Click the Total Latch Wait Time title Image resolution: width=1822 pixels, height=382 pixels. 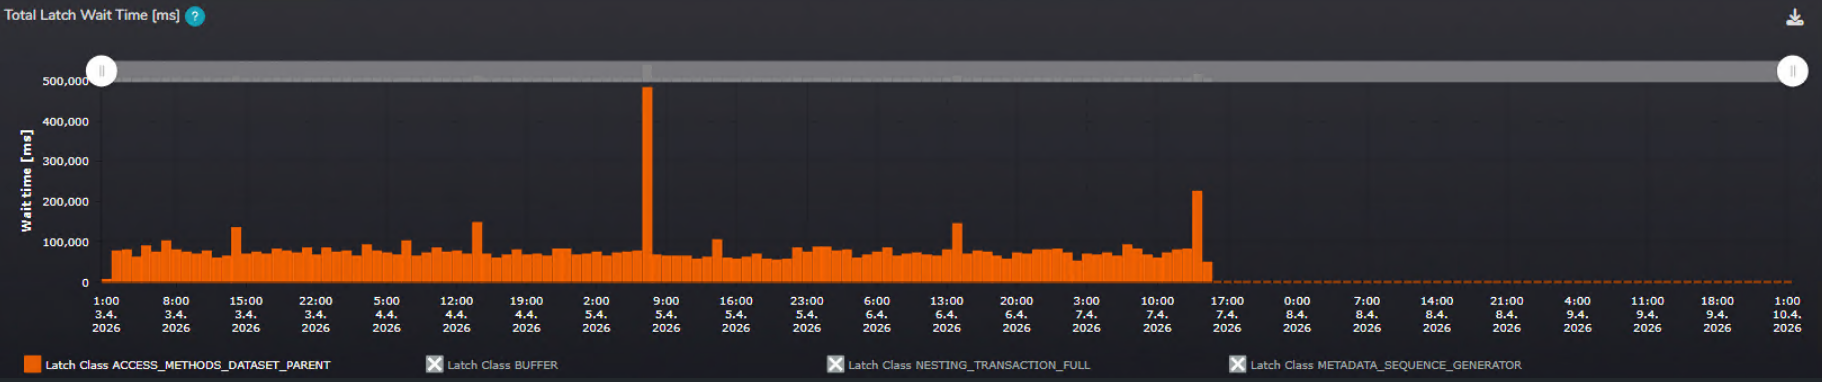click(x=92, y=15)
